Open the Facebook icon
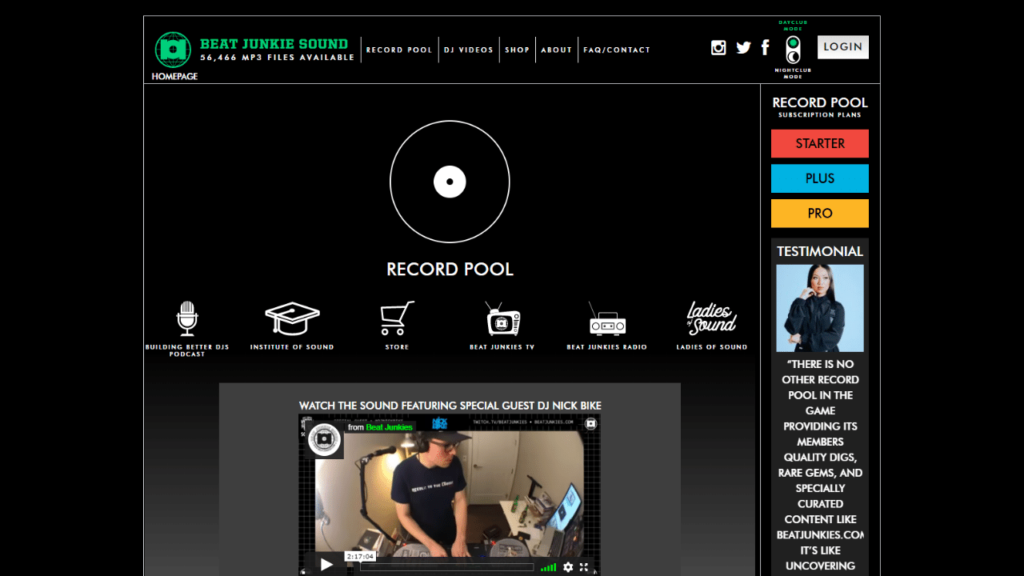1024x576 pixels. (x=765, y=48)
